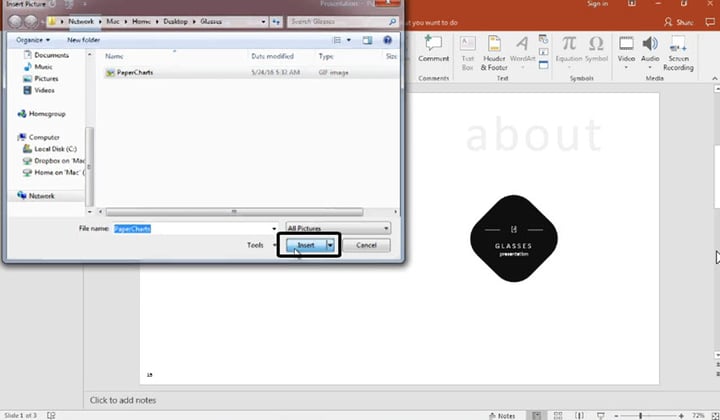Open the Video dropdown arrow

coord(626,68)
